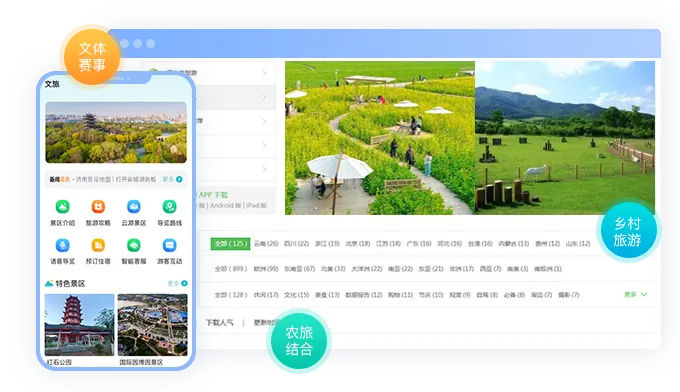Open the 国际园博园景区 aerial thumbnail

pyautogui.click(x=153, y=325)
